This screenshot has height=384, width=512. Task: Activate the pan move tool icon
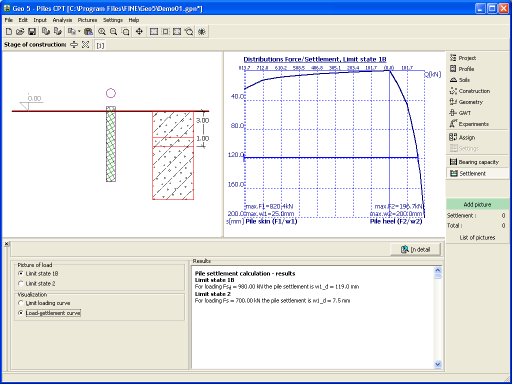click(x=139, y=32)
